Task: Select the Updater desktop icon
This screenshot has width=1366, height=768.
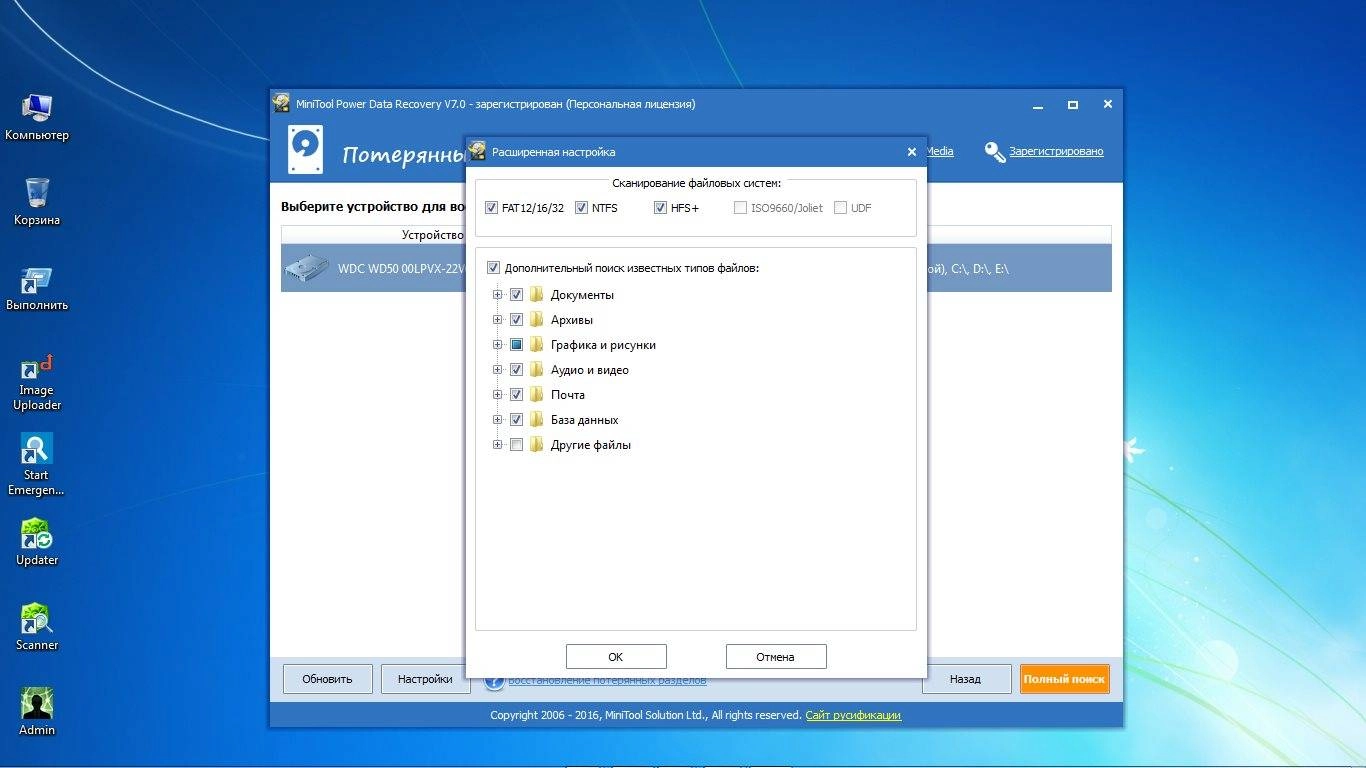Action: [37, 542]
